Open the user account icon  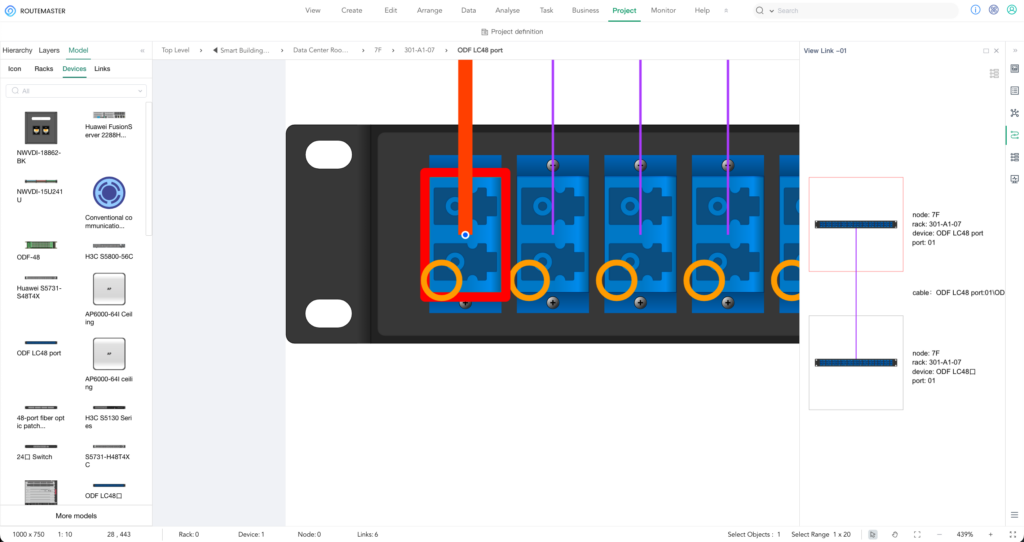(x=1010, y=10)
